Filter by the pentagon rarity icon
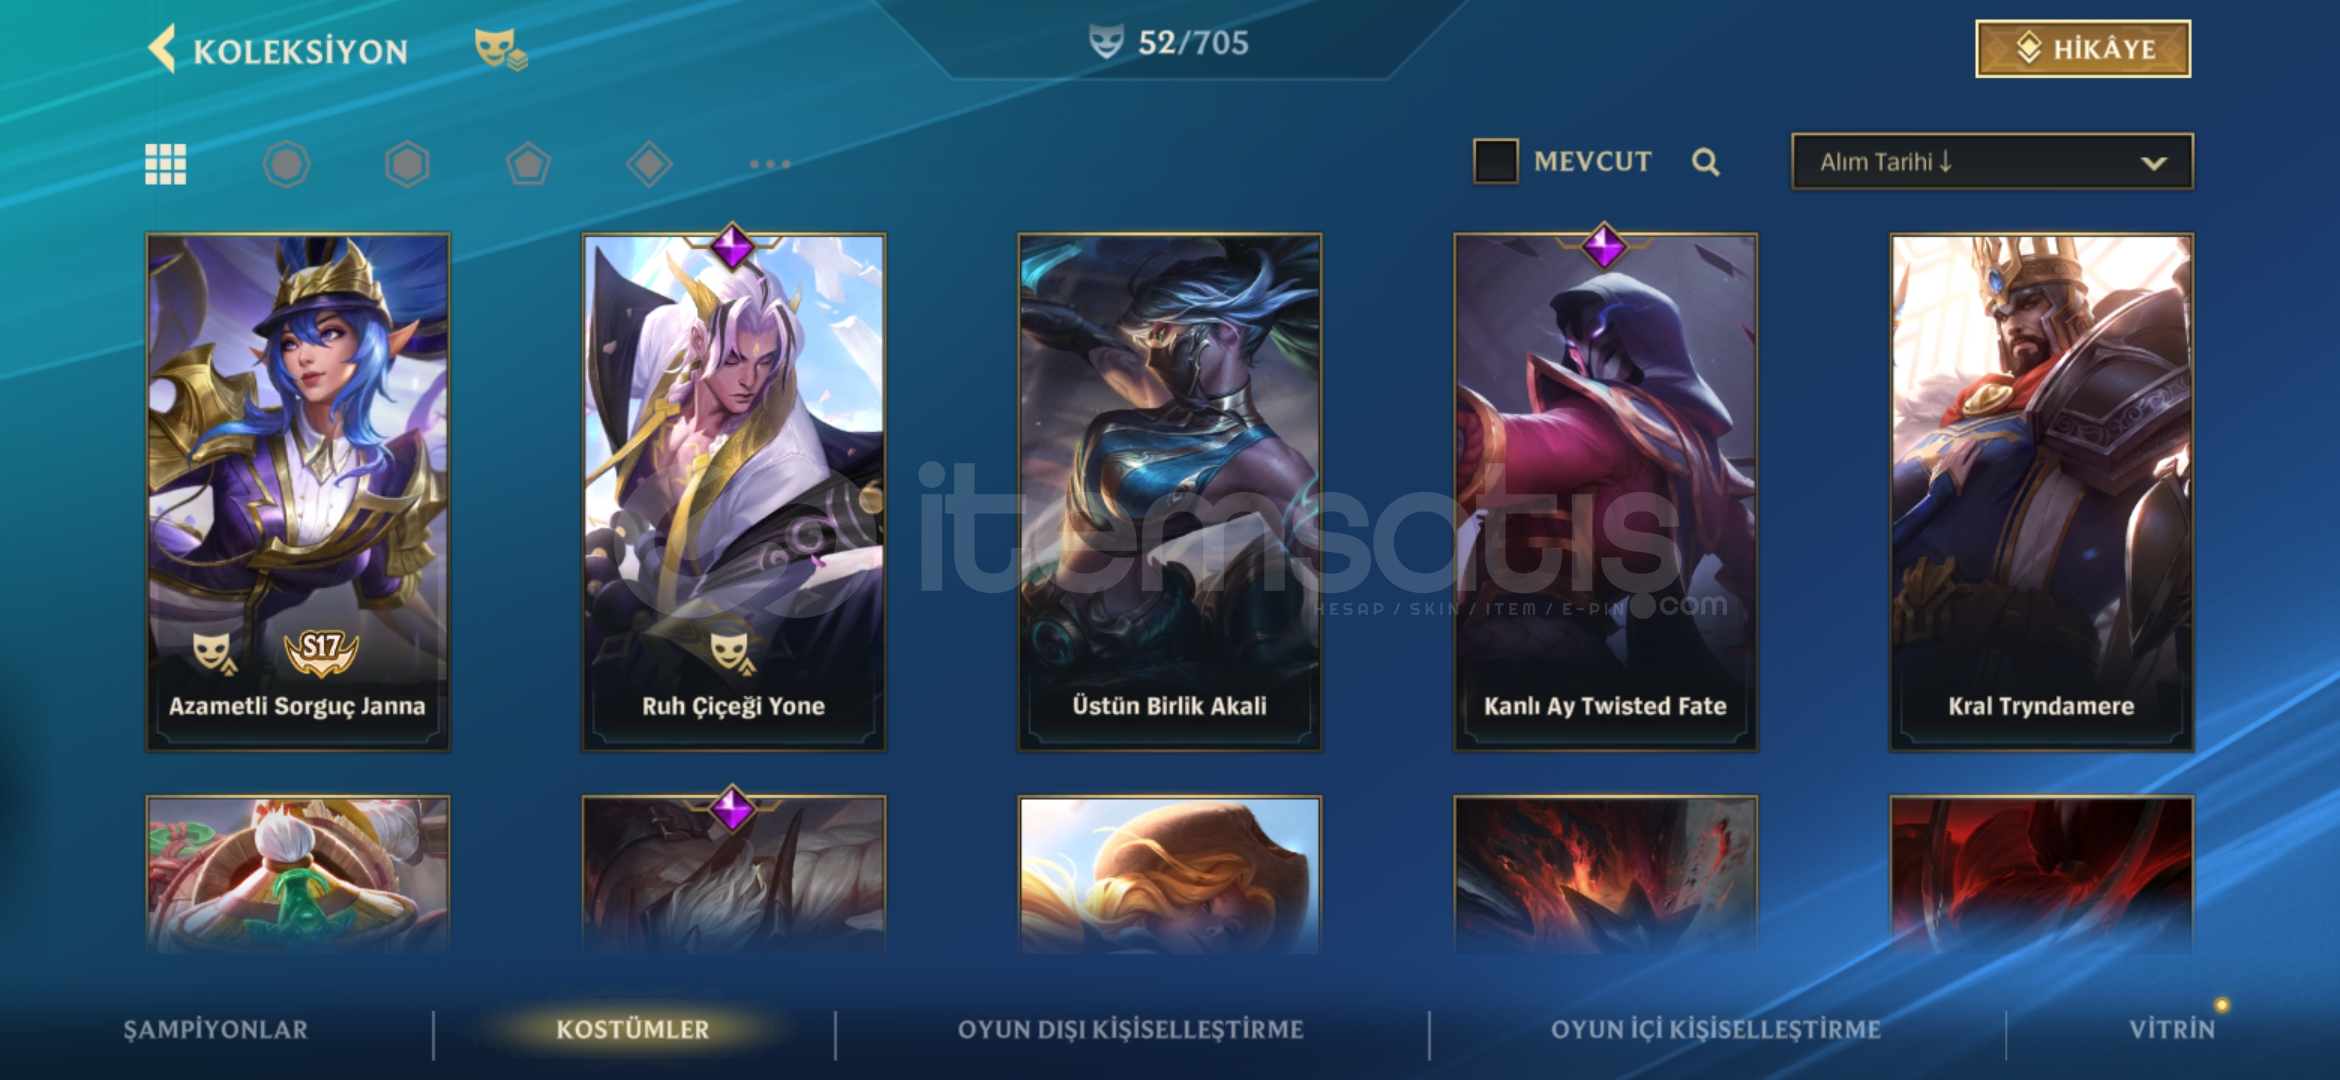The width and height of the screenshot is (2340, 1080). click(528, 163)
